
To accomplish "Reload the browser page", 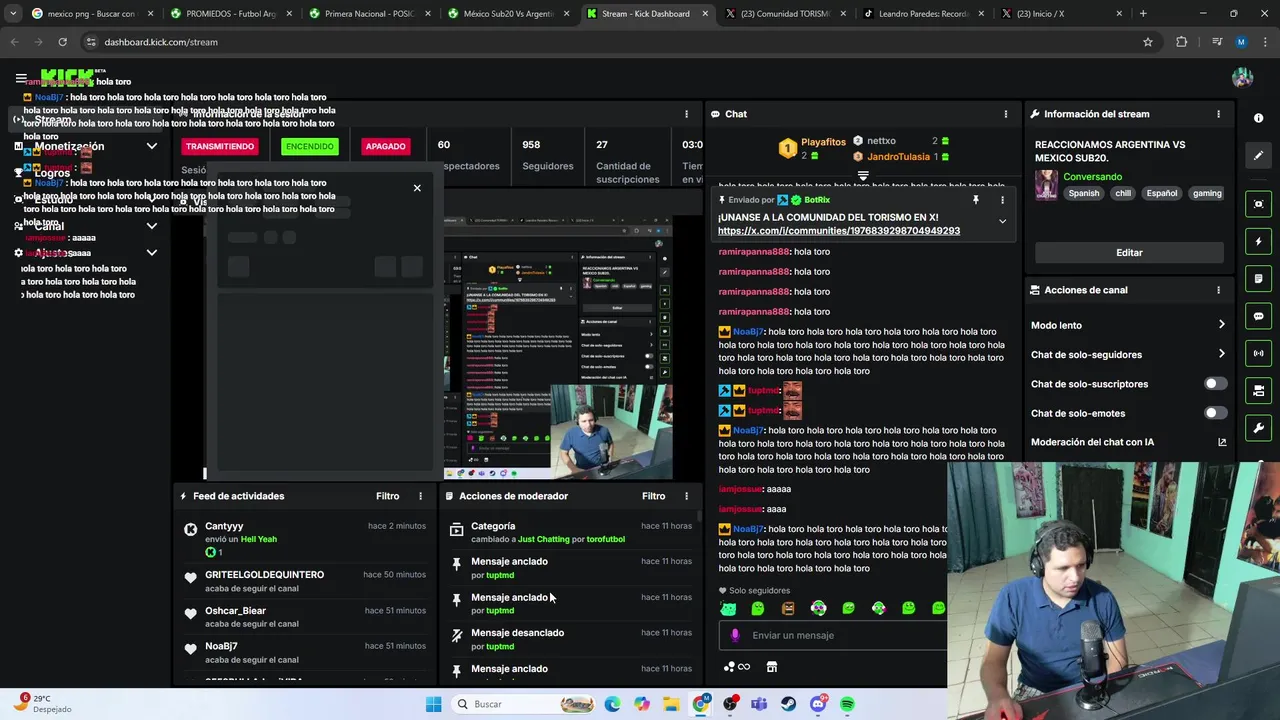I will (x=62, y=42).
